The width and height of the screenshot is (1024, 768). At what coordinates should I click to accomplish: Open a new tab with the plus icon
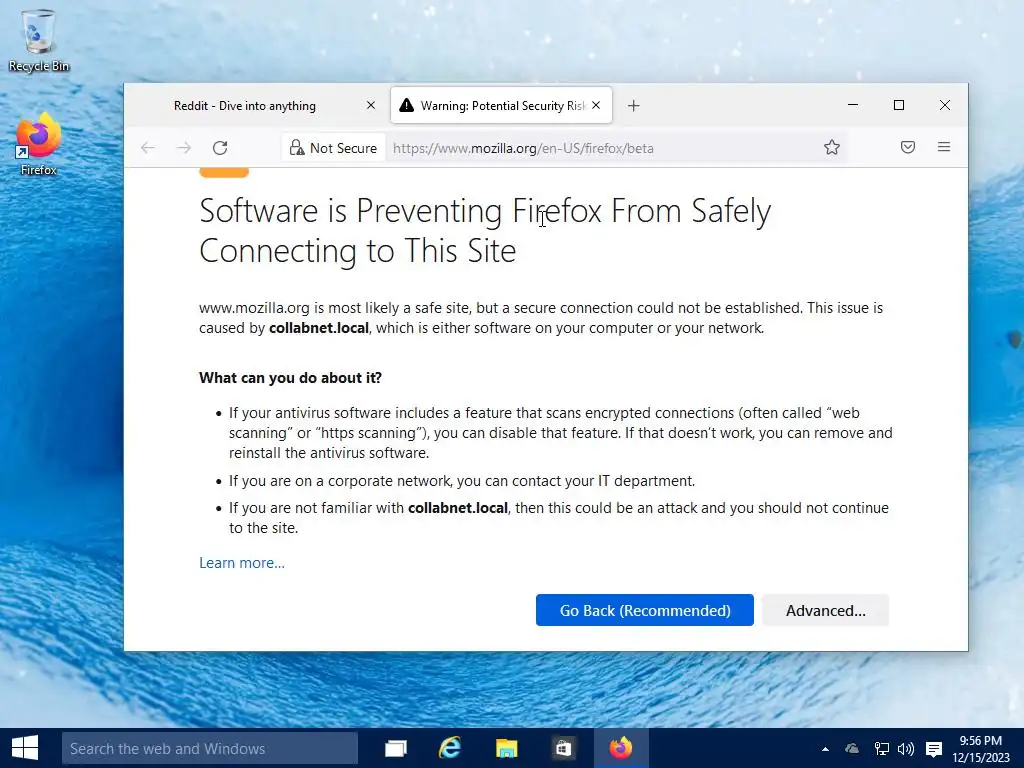[633, 106]
